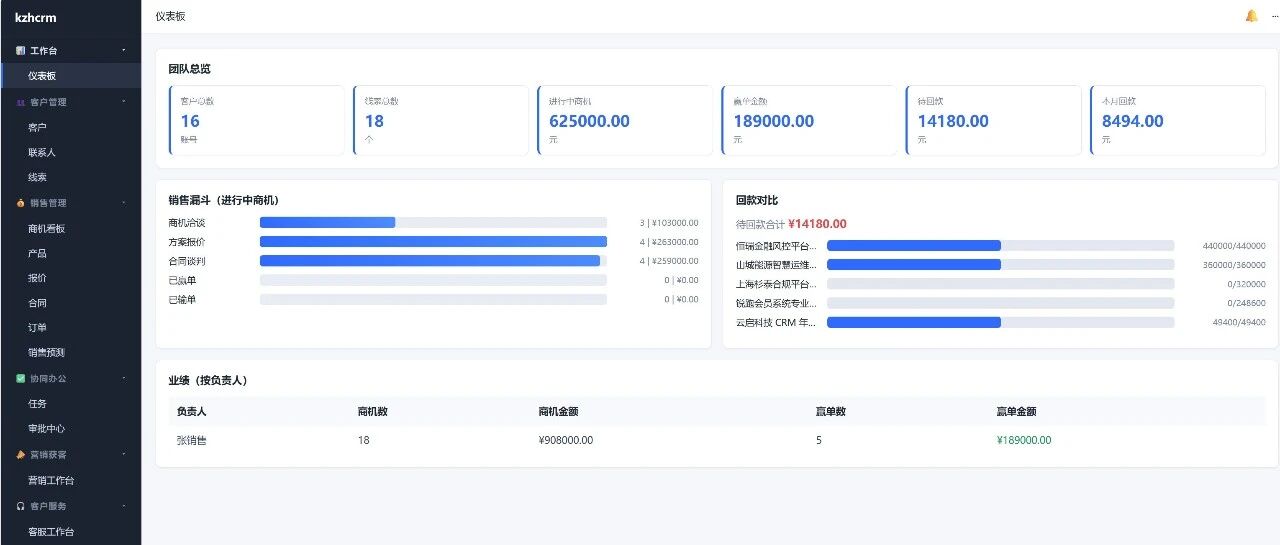This screenshot has height=545, width=1280.
Task: Click the 云启科技 CRM repayment bar
Action: click(1000, 323)
